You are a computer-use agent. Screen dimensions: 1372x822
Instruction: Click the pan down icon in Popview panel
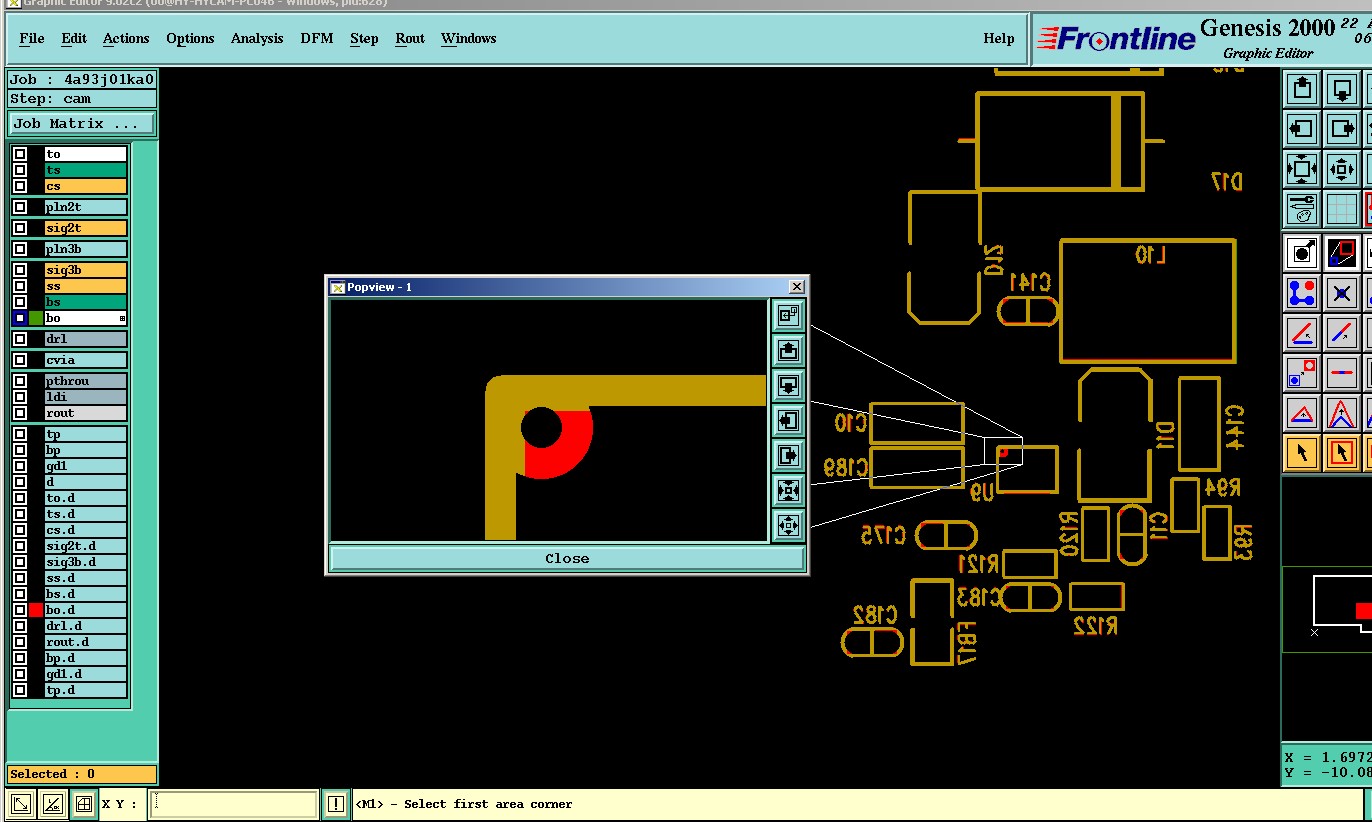point(788,385)
